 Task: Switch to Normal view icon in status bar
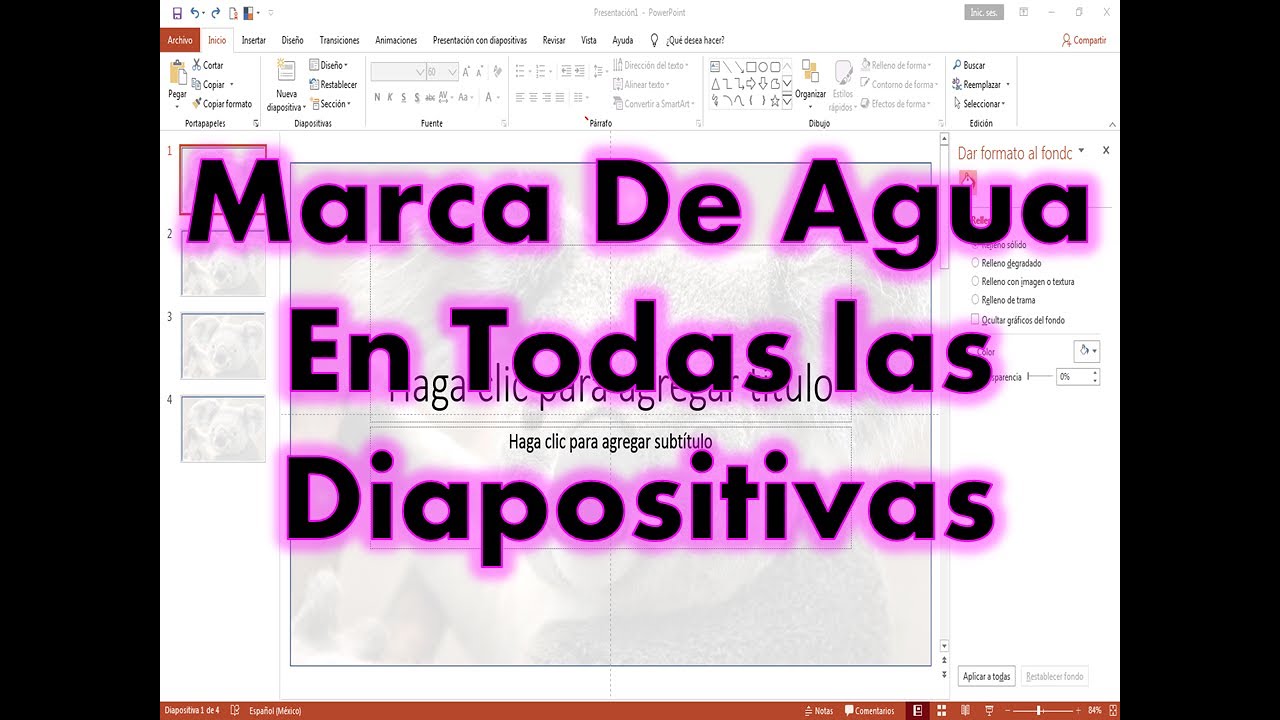917,711
